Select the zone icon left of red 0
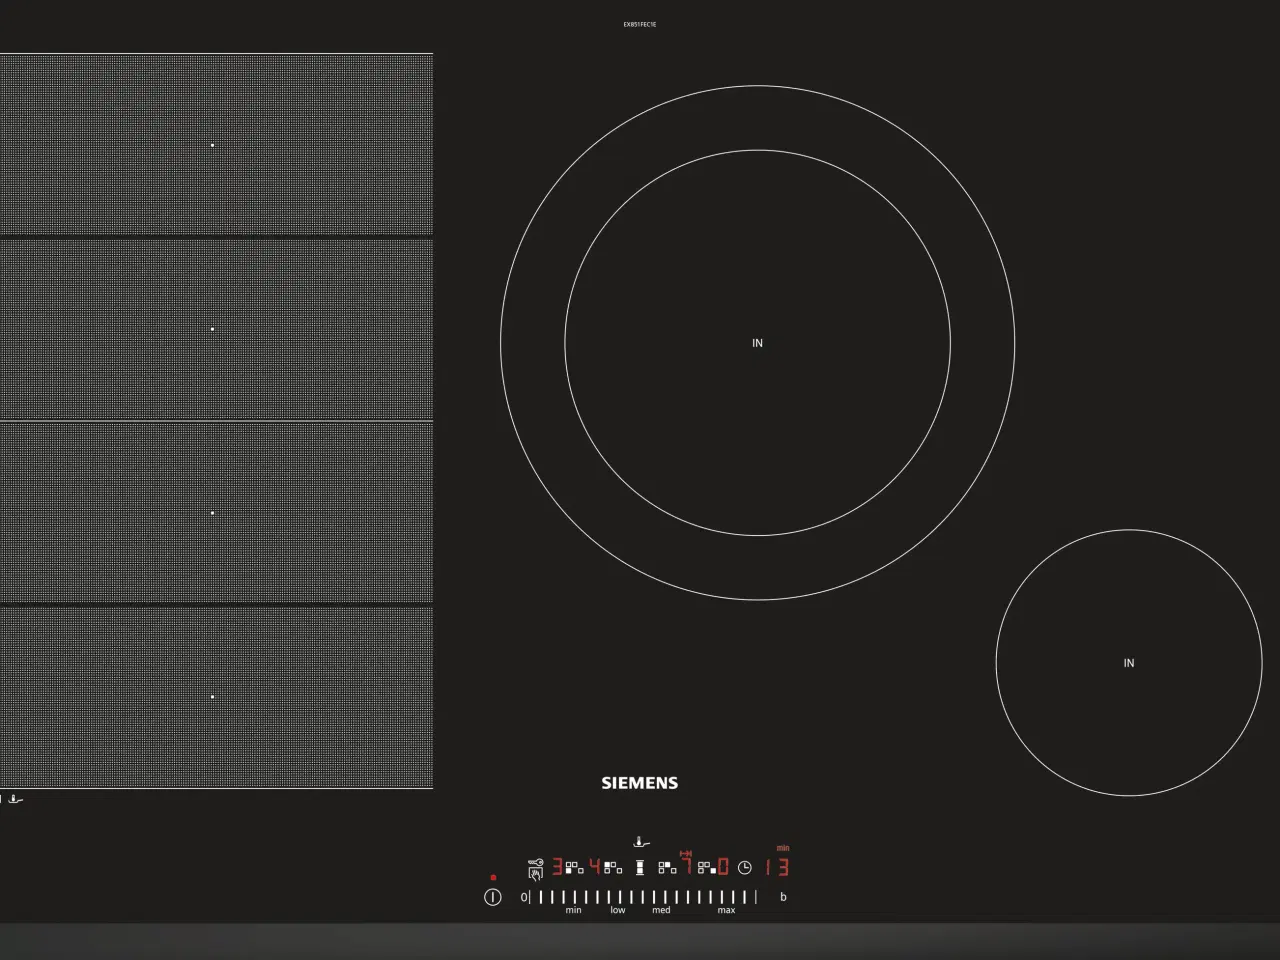 point(706,868)
